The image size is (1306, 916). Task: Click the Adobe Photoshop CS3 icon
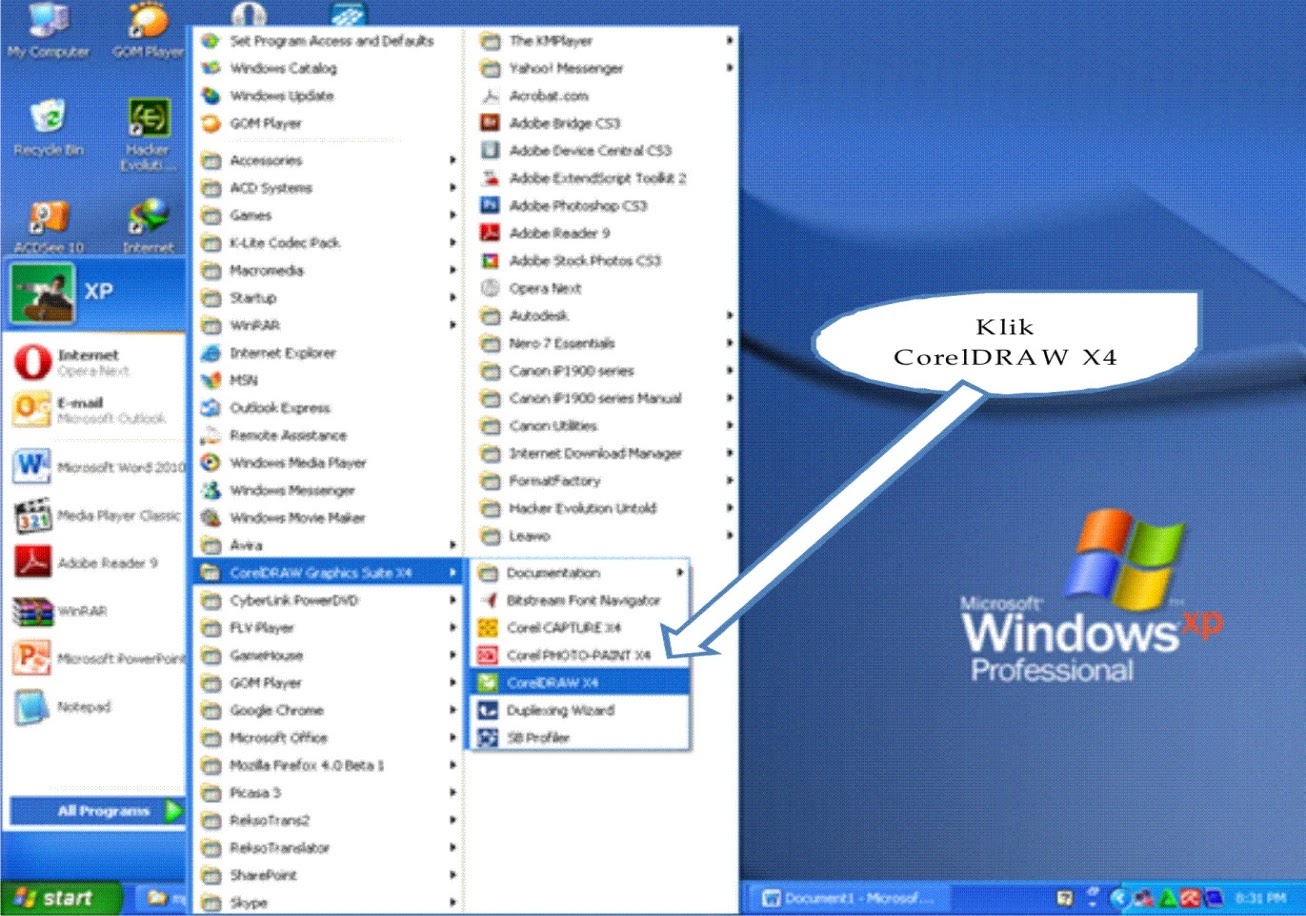tap(490, 205)
